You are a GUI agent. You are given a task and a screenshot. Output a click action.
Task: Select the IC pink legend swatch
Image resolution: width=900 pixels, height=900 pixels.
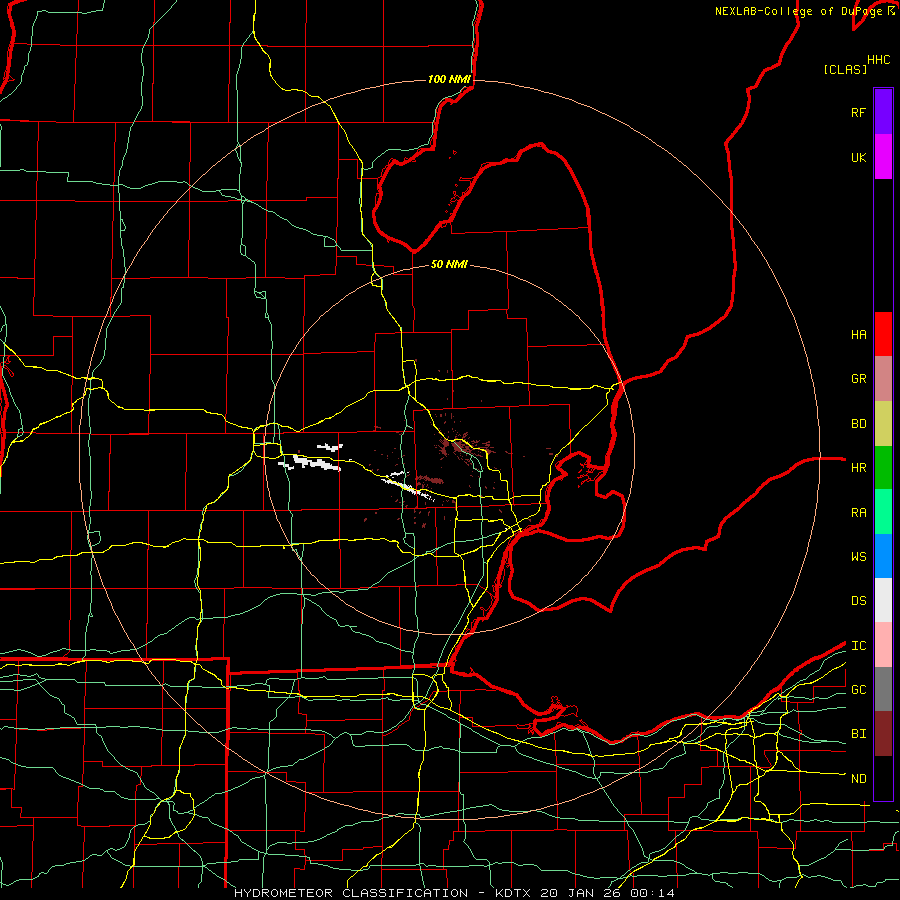(883, 645)
